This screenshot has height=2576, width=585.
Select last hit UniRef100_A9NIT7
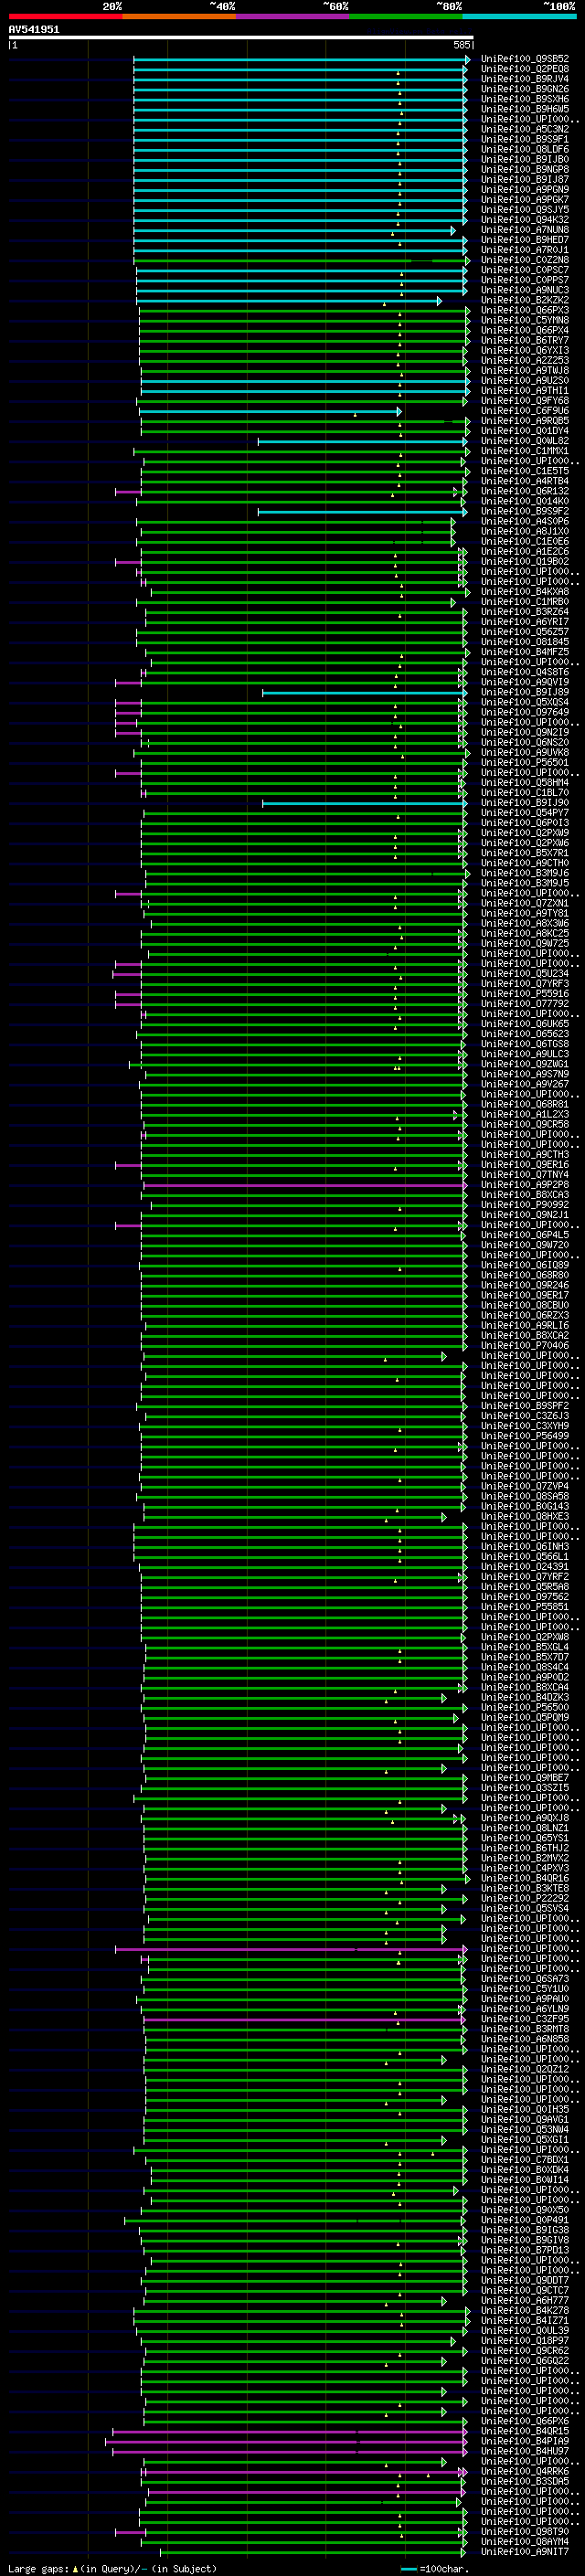(x=525, y=2552)
